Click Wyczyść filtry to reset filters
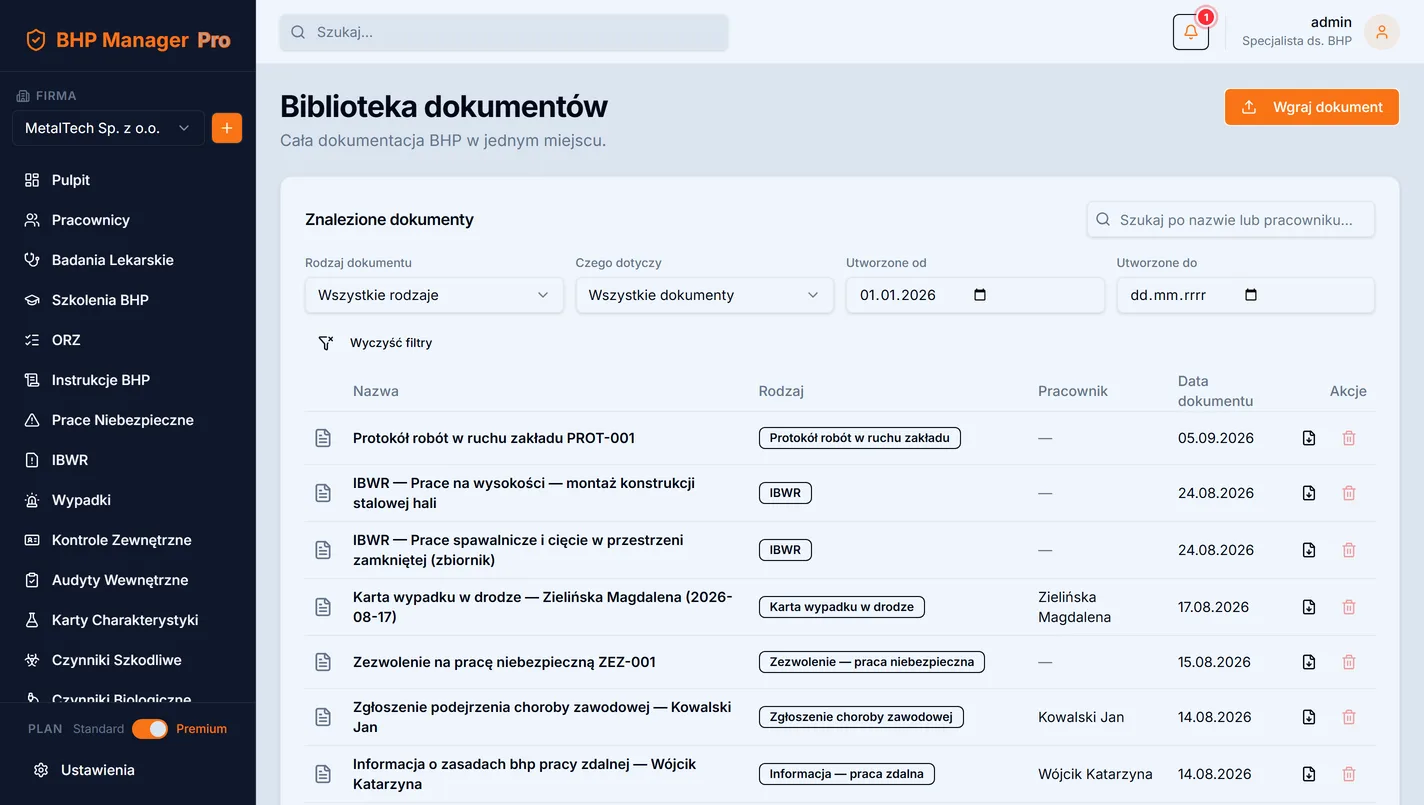 pos(391,343)
